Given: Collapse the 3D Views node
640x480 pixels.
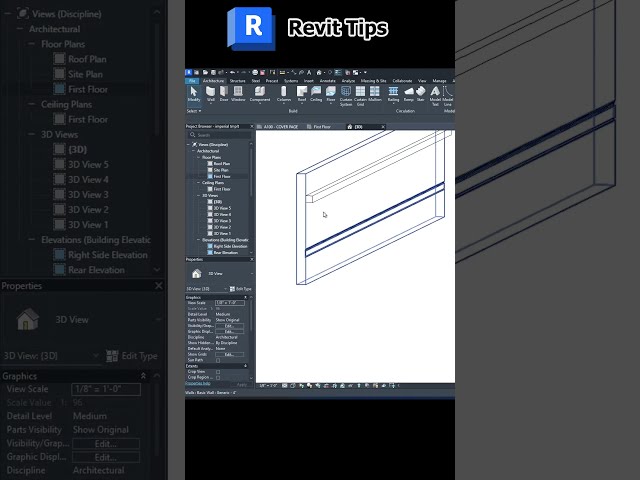Looking at the screenshot, I should 199,196.
